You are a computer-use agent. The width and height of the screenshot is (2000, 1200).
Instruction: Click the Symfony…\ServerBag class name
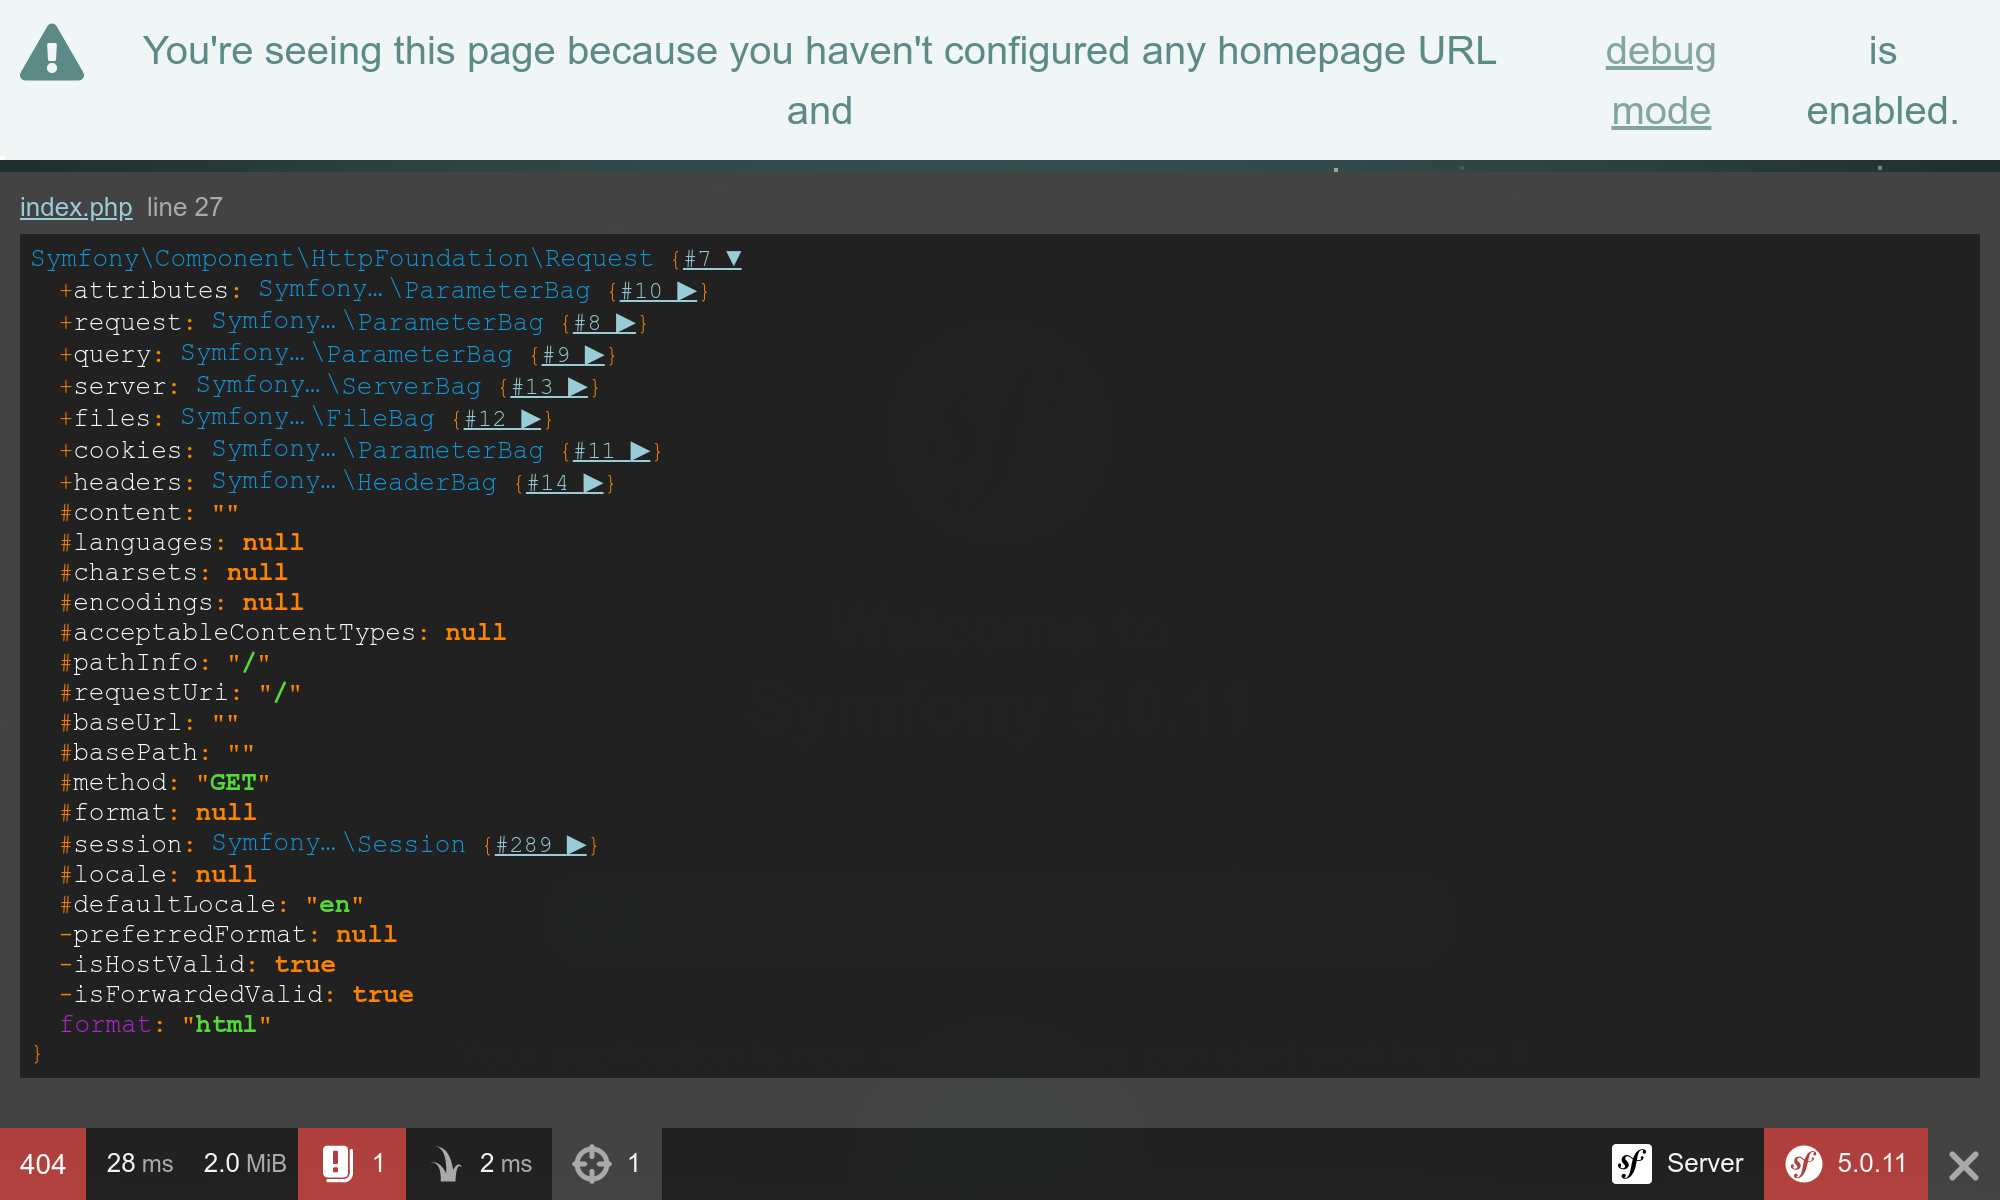338,387
